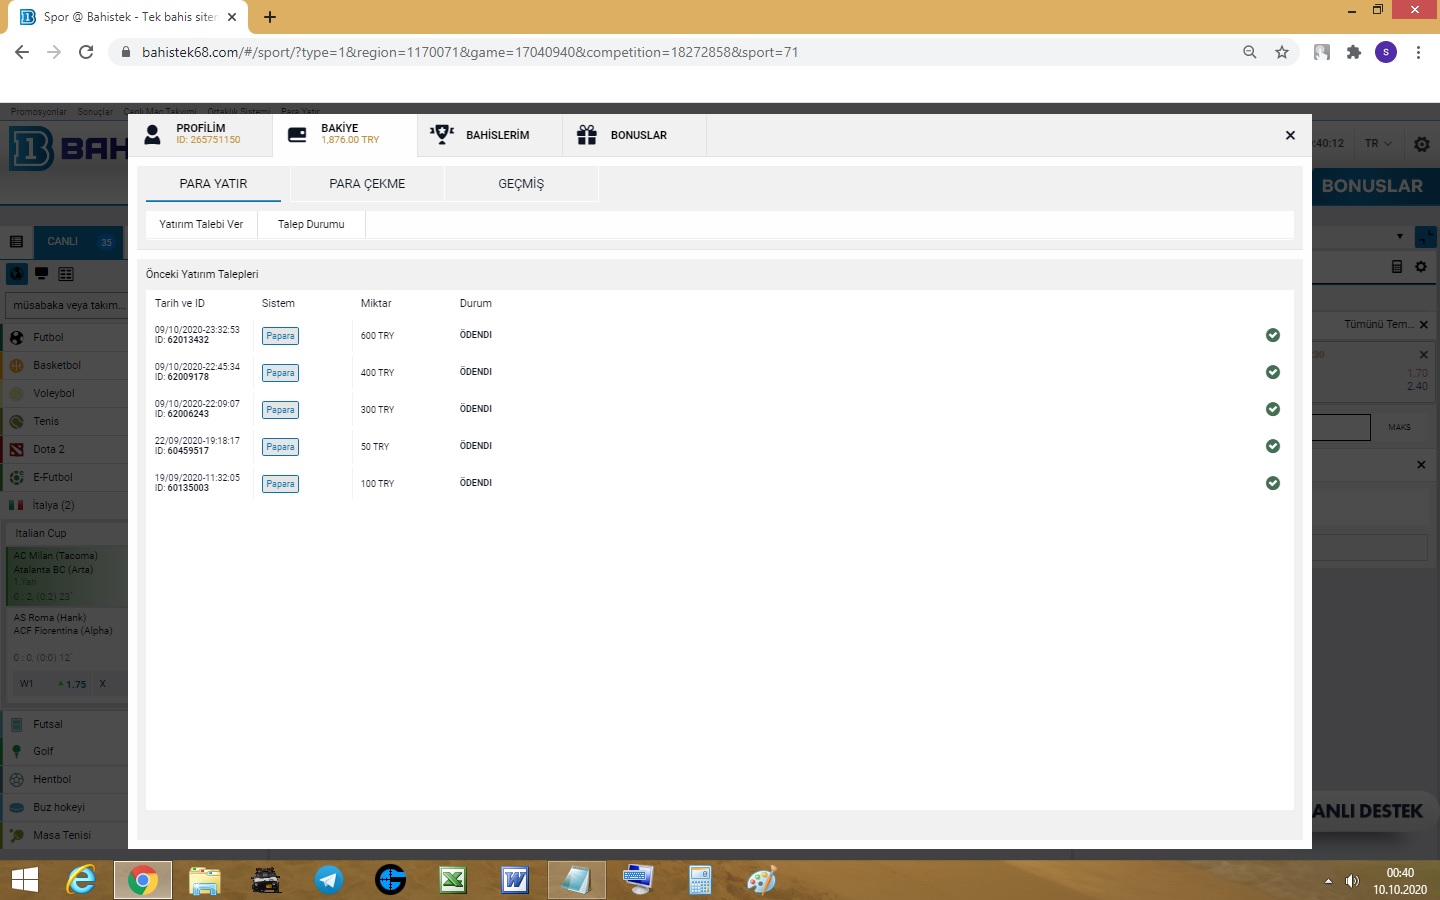Click the green checkmark for deposit ID 62013432
This screenshot has height=900, width=1440.
pyautogui.click(x=1273, y=335)
